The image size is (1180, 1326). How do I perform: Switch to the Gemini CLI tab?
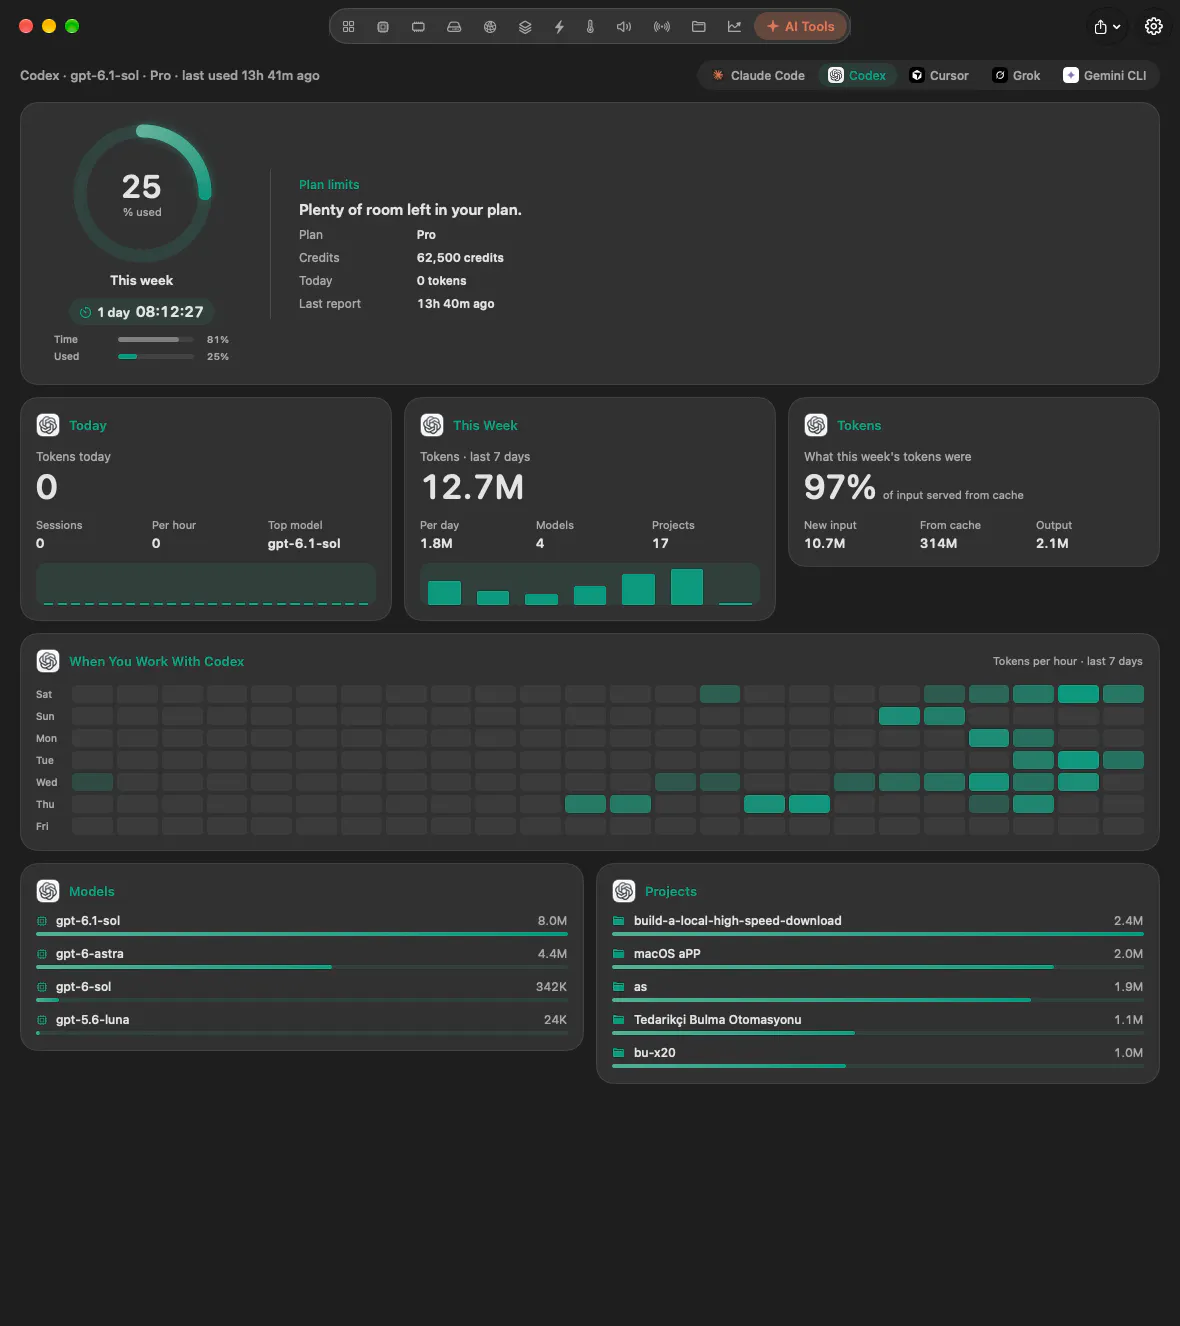(x=1105, y=75)
